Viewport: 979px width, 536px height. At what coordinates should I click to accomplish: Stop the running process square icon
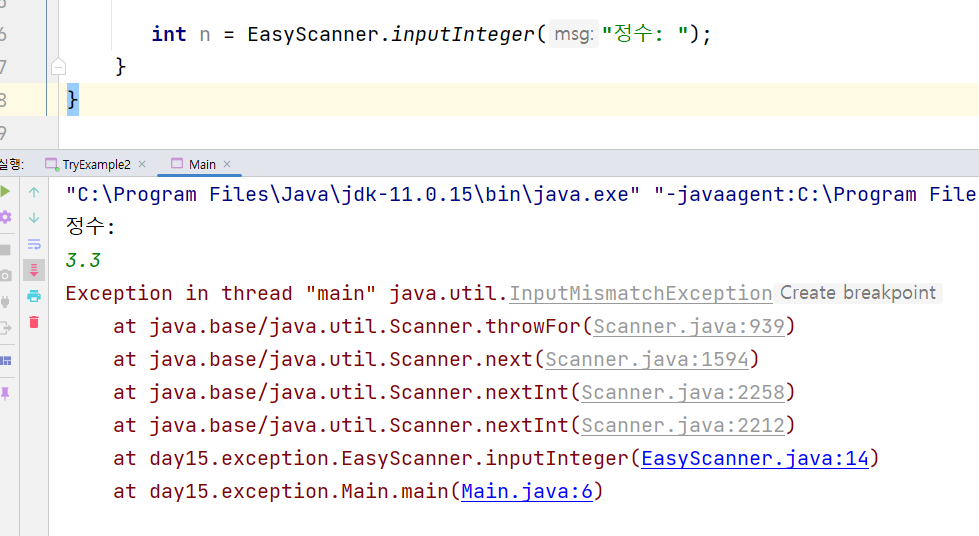pyautogui.click(x=5, y=250)
